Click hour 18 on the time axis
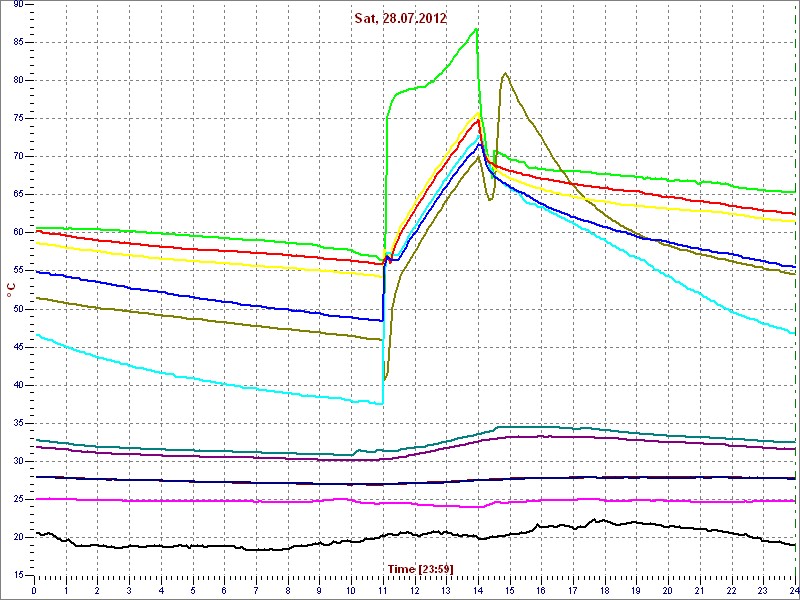This screenshot has width=800, height=600. click(x=605, y=589)
